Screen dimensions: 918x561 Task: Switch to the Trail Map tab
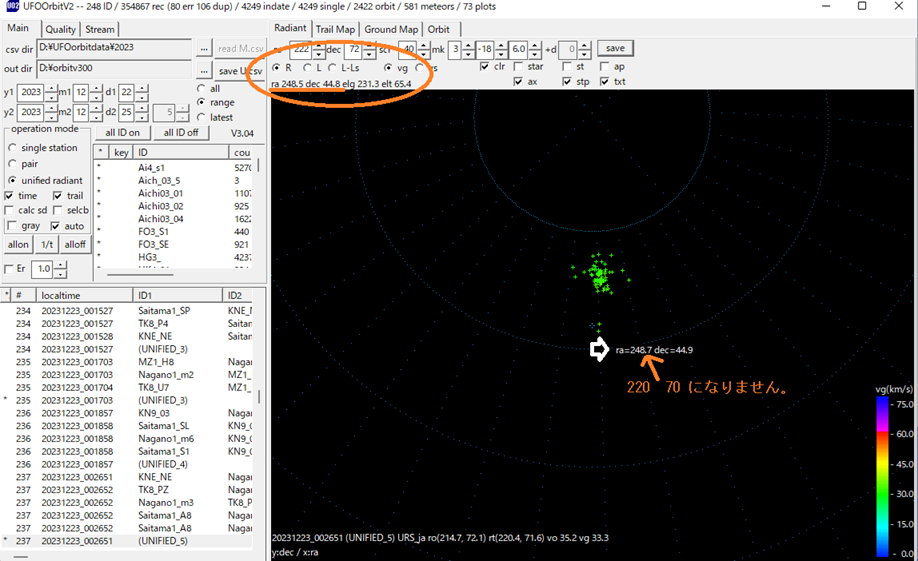[x=336, y=29]
